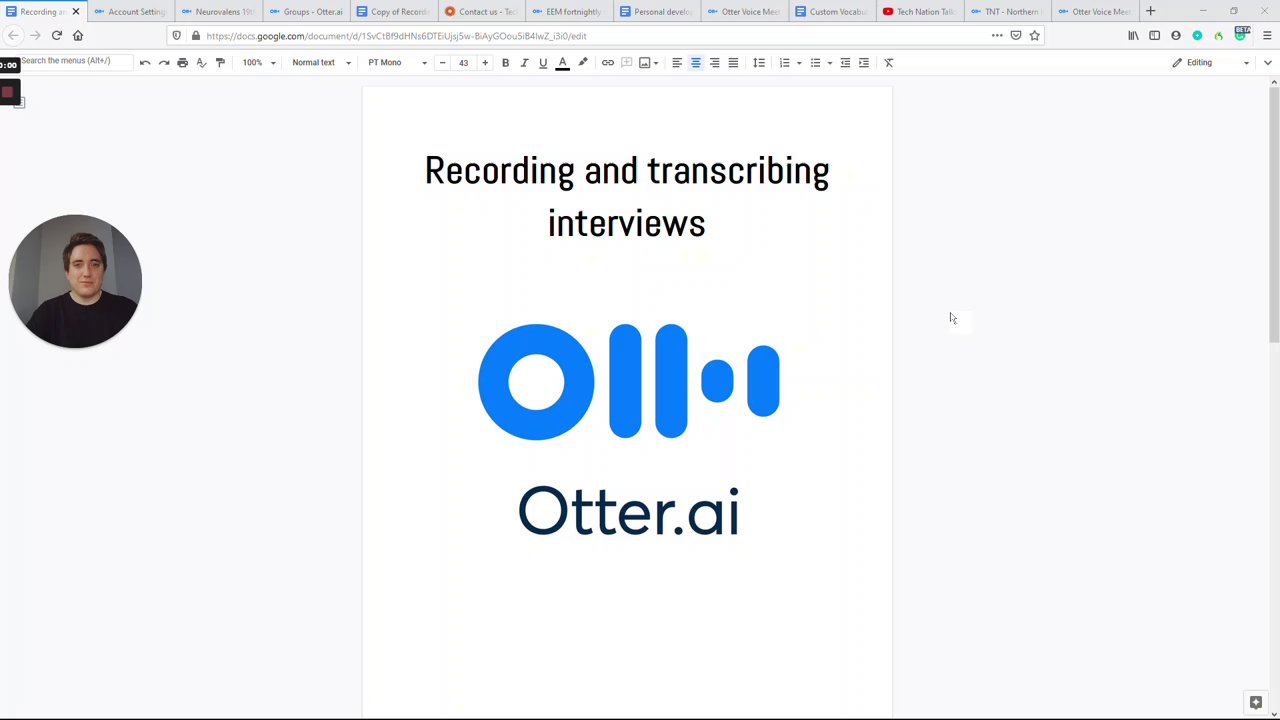Screen dimensions: 1280x720
Task: Open the zoom level dropdown showing 100%
Action: [x=258, y=62]
